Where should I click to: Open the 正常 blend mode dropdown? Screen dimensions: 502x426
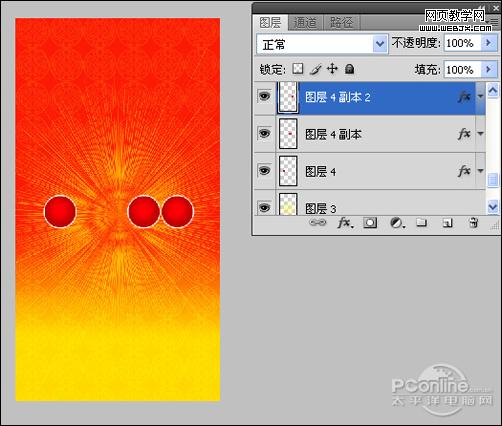tap(322, 44)
